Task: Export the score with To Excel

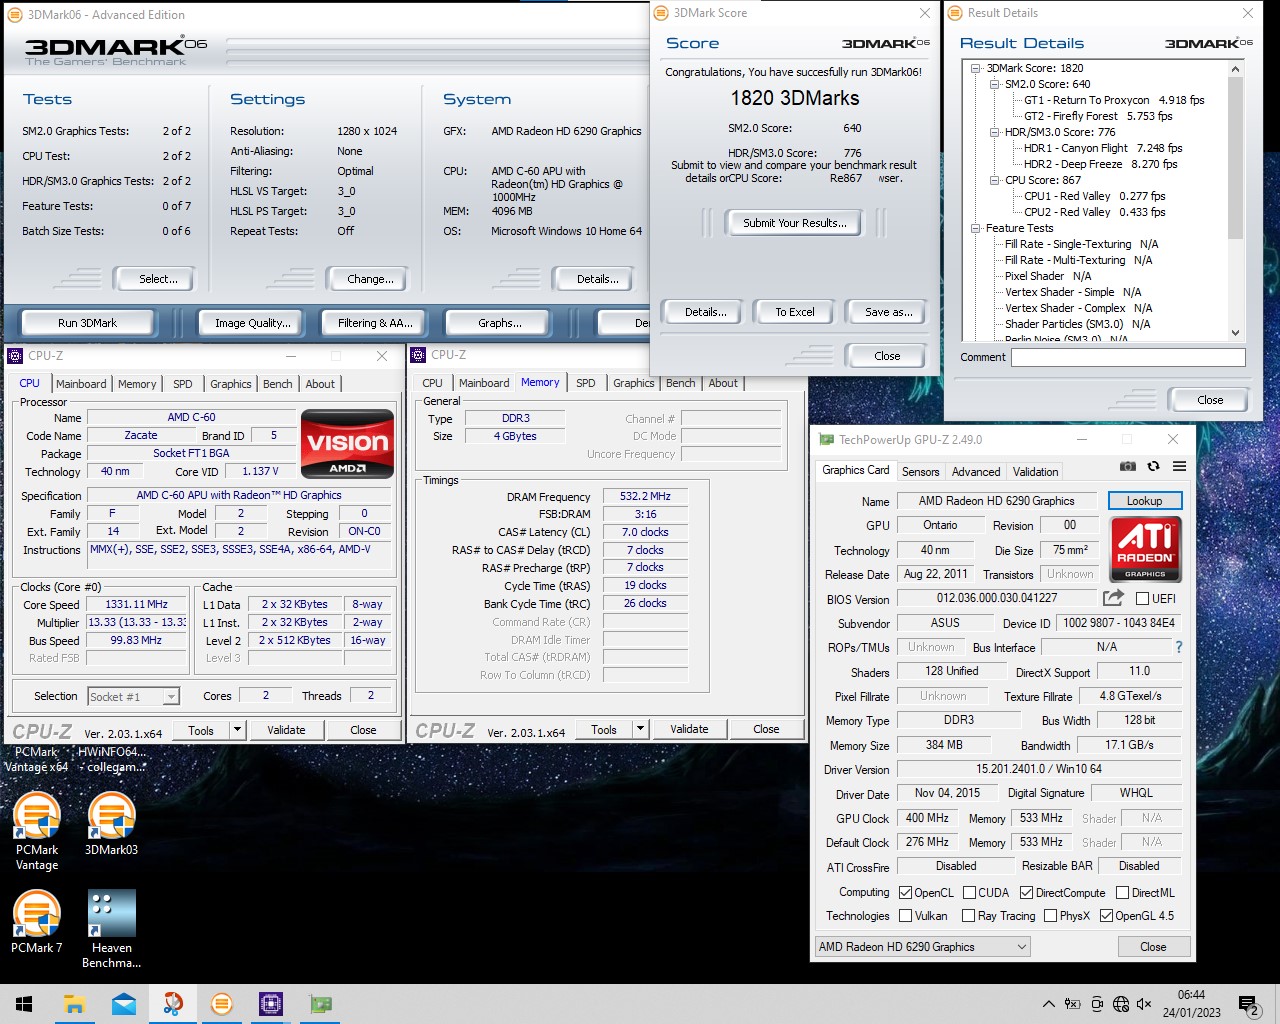Action: [x=795, y=312]
